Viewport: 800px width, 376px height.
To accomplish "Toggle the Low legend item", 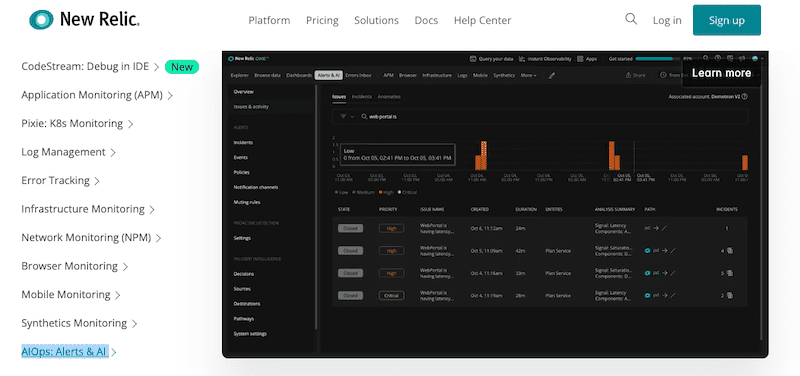I will point(341,192).
